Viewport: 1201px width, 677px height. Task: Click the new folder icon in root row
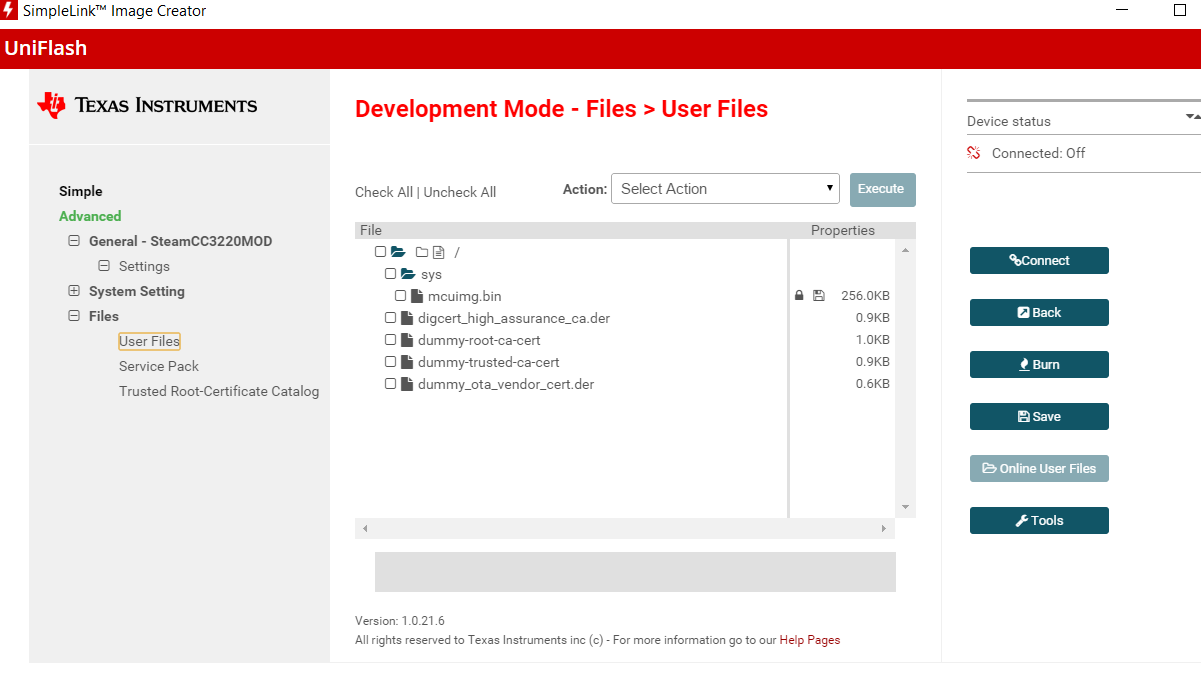coord(421,252)
